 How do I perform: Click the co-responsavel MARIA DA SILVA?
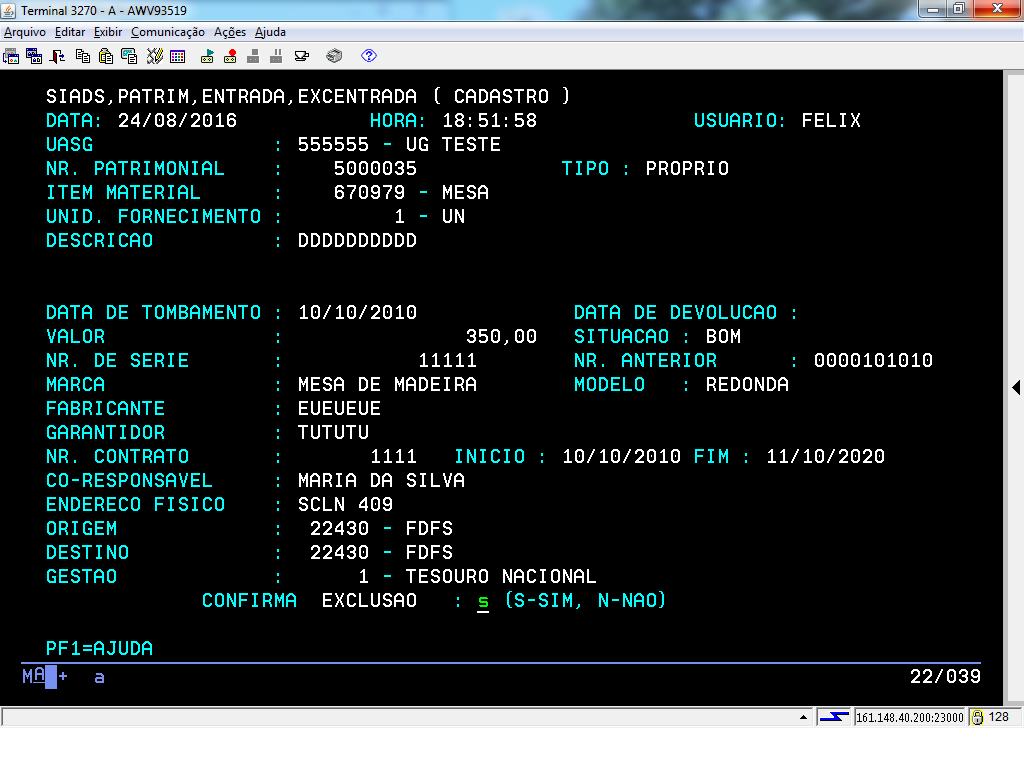coord(381,481)
